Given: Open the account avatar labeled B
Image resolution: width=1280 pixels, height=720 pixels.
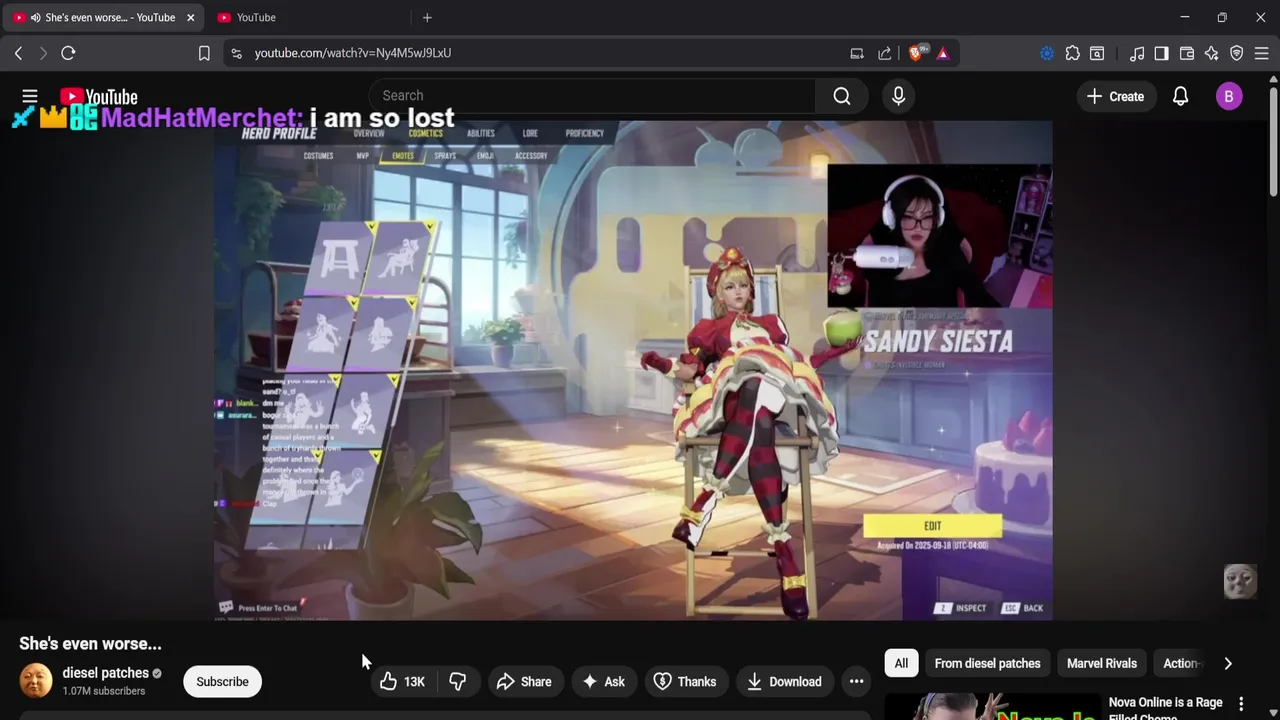Looking at the screenshot, I should coord(1229,96).
